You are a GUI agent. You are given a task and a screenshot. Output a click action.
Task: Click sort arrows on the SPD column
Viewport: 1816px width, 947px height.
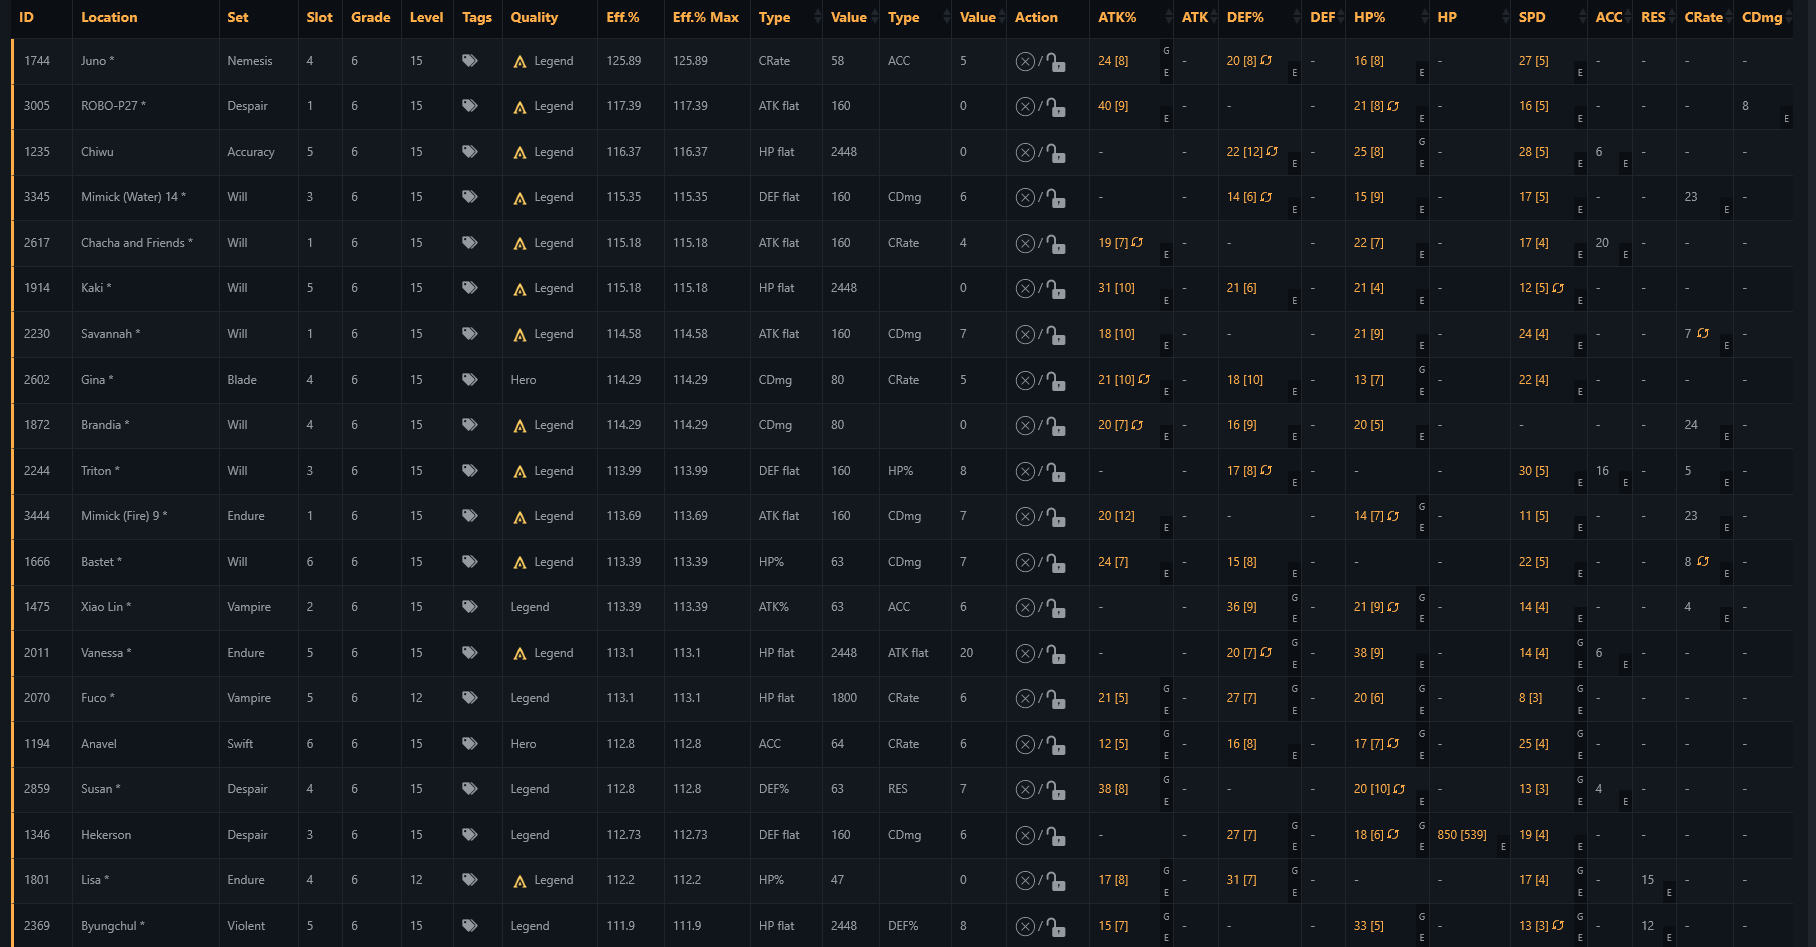coord(1582,17)
